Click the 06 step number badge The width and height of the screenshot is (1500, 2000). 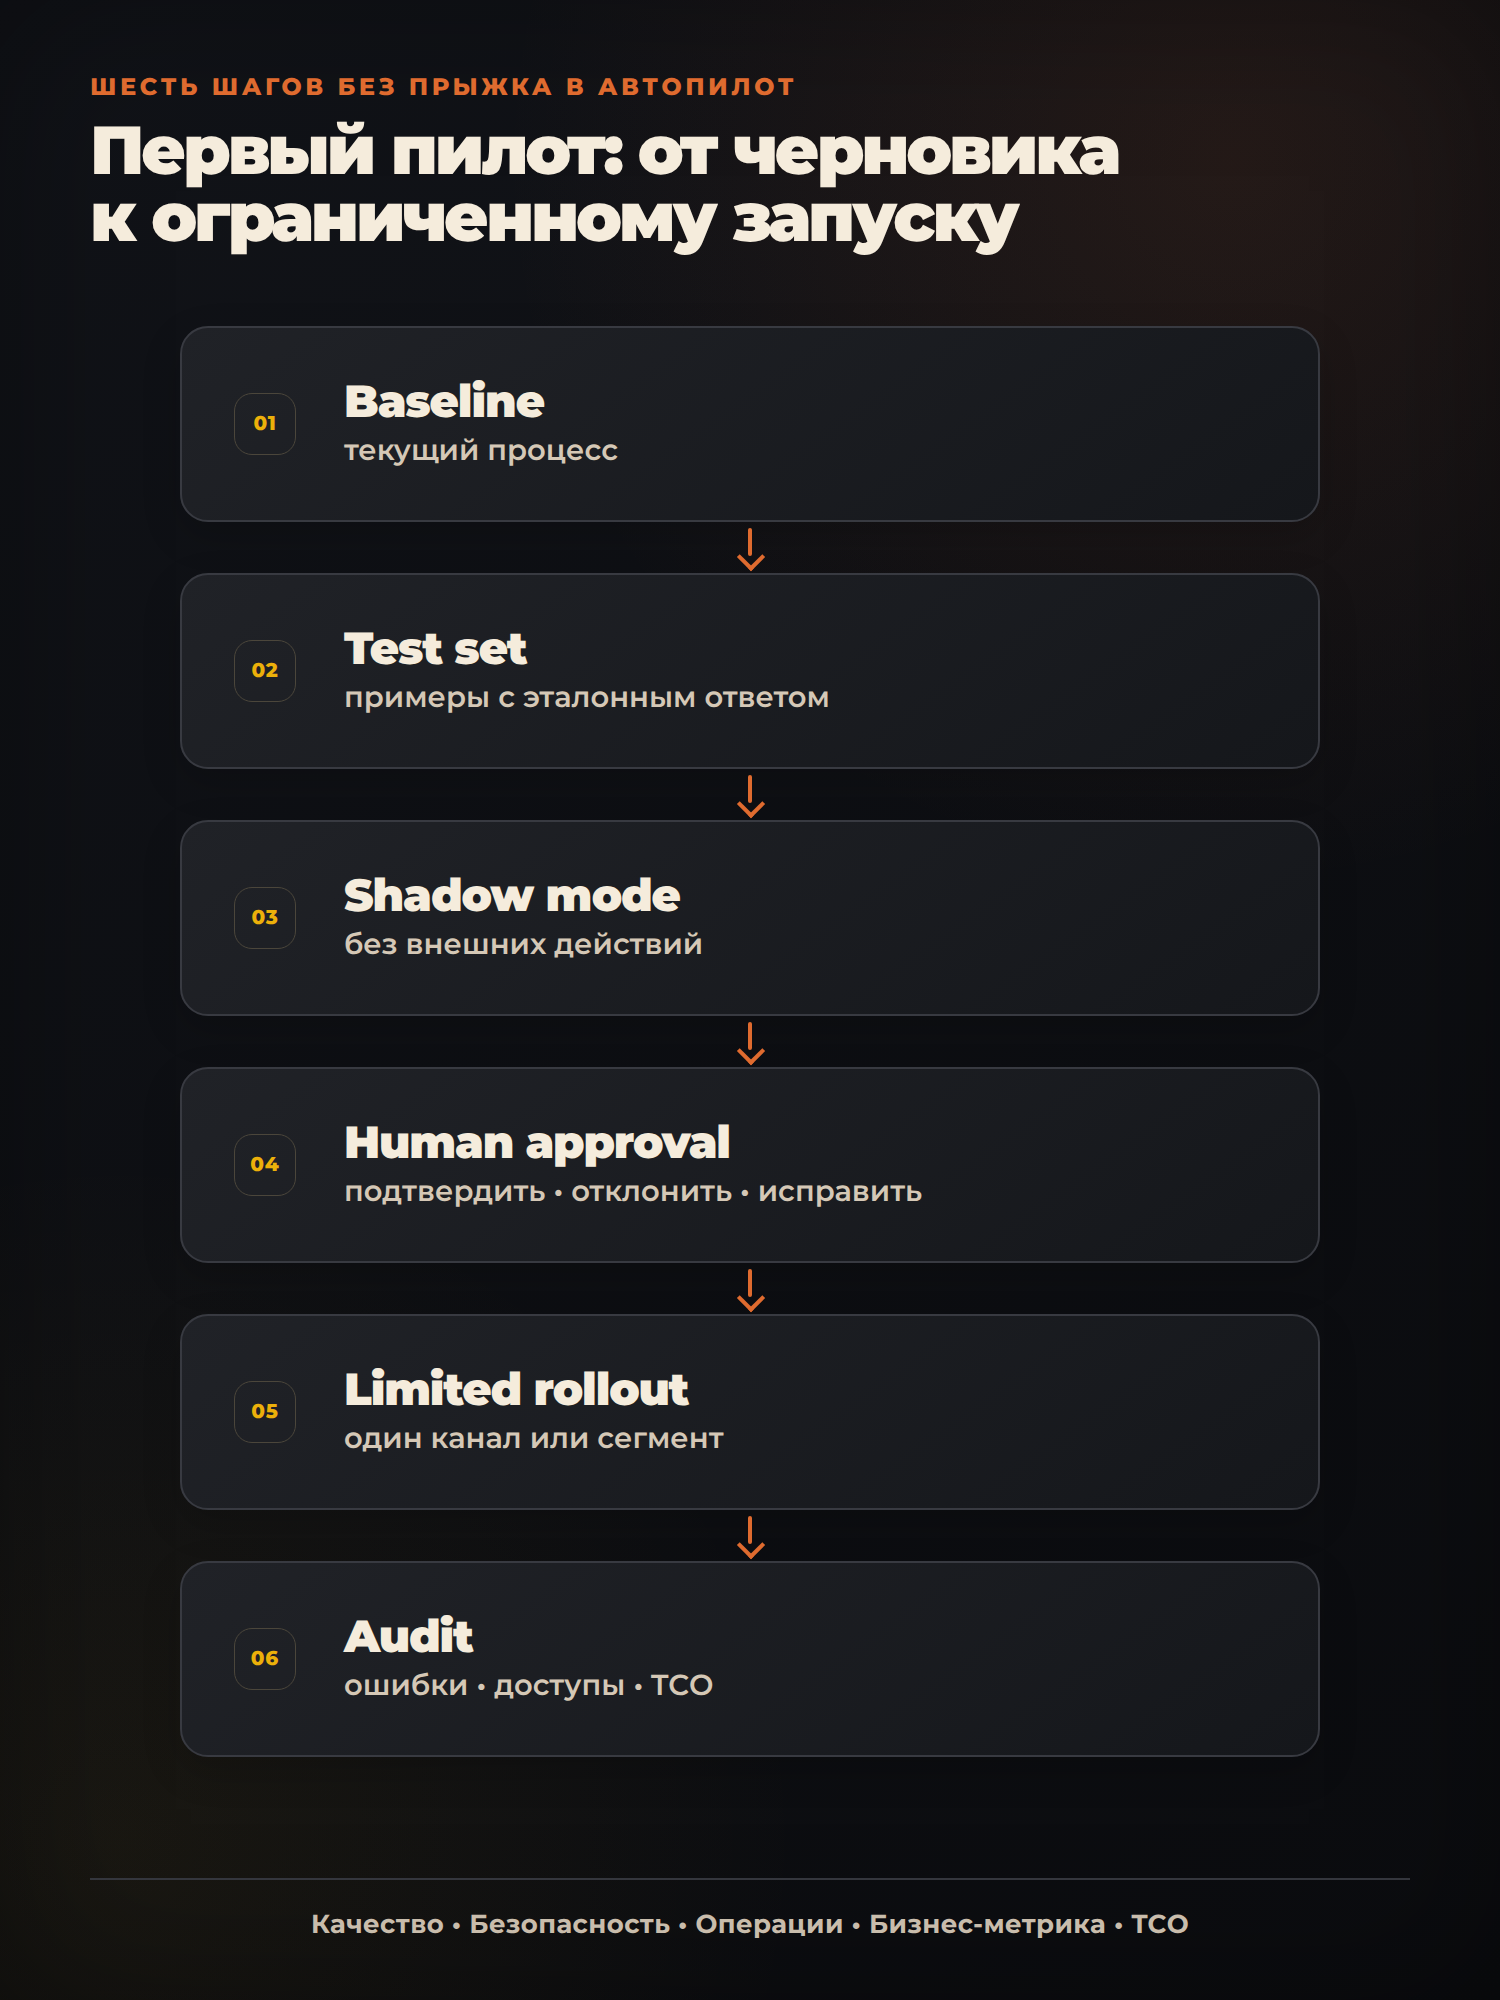265,1659
